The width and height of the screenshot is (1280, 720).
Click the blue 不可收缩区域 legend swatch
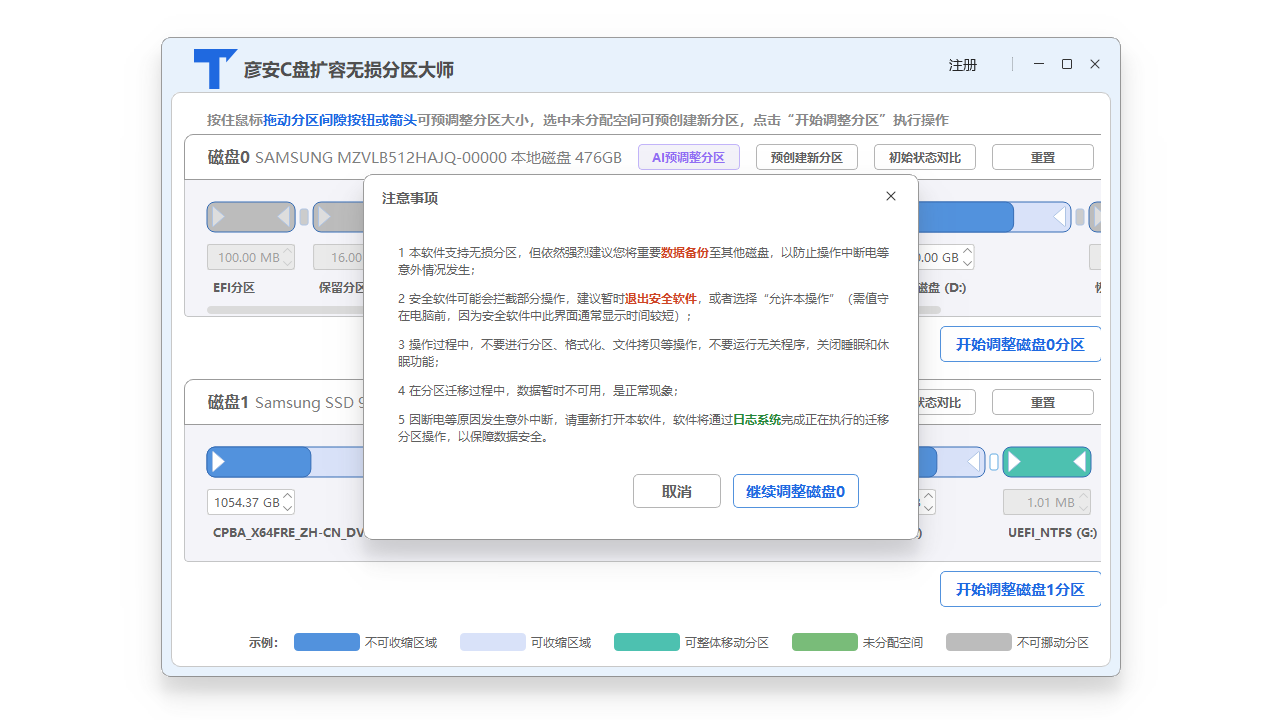327,642
